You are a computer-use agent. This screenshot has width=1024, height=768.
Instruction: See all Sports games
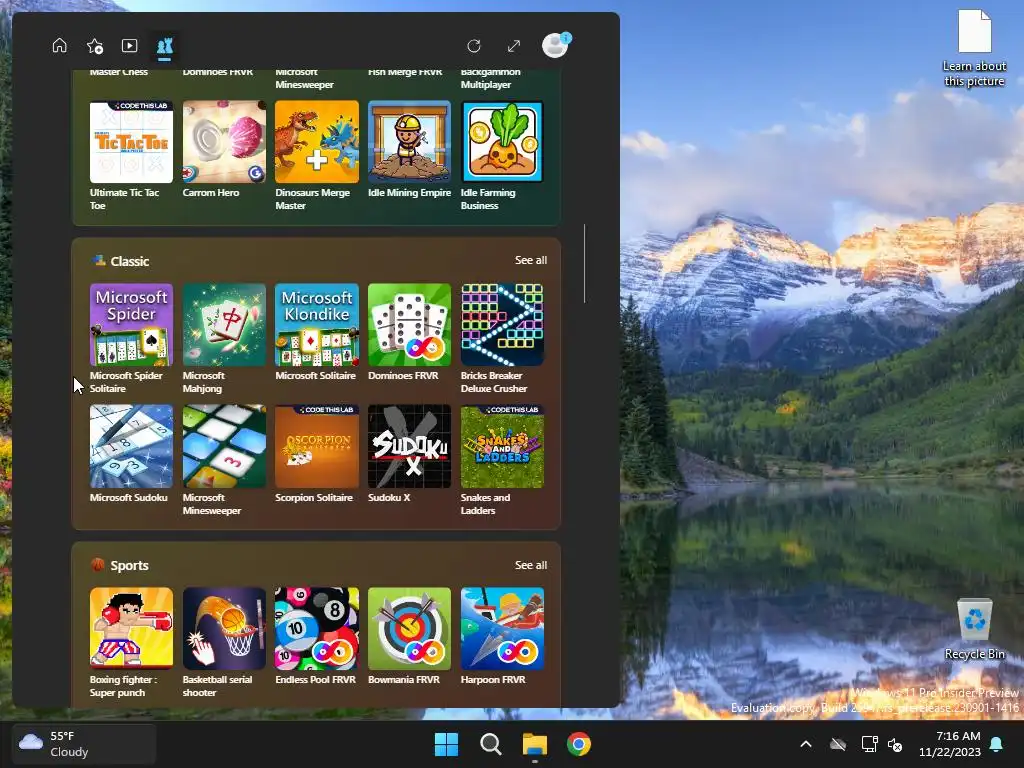[531, 565]
